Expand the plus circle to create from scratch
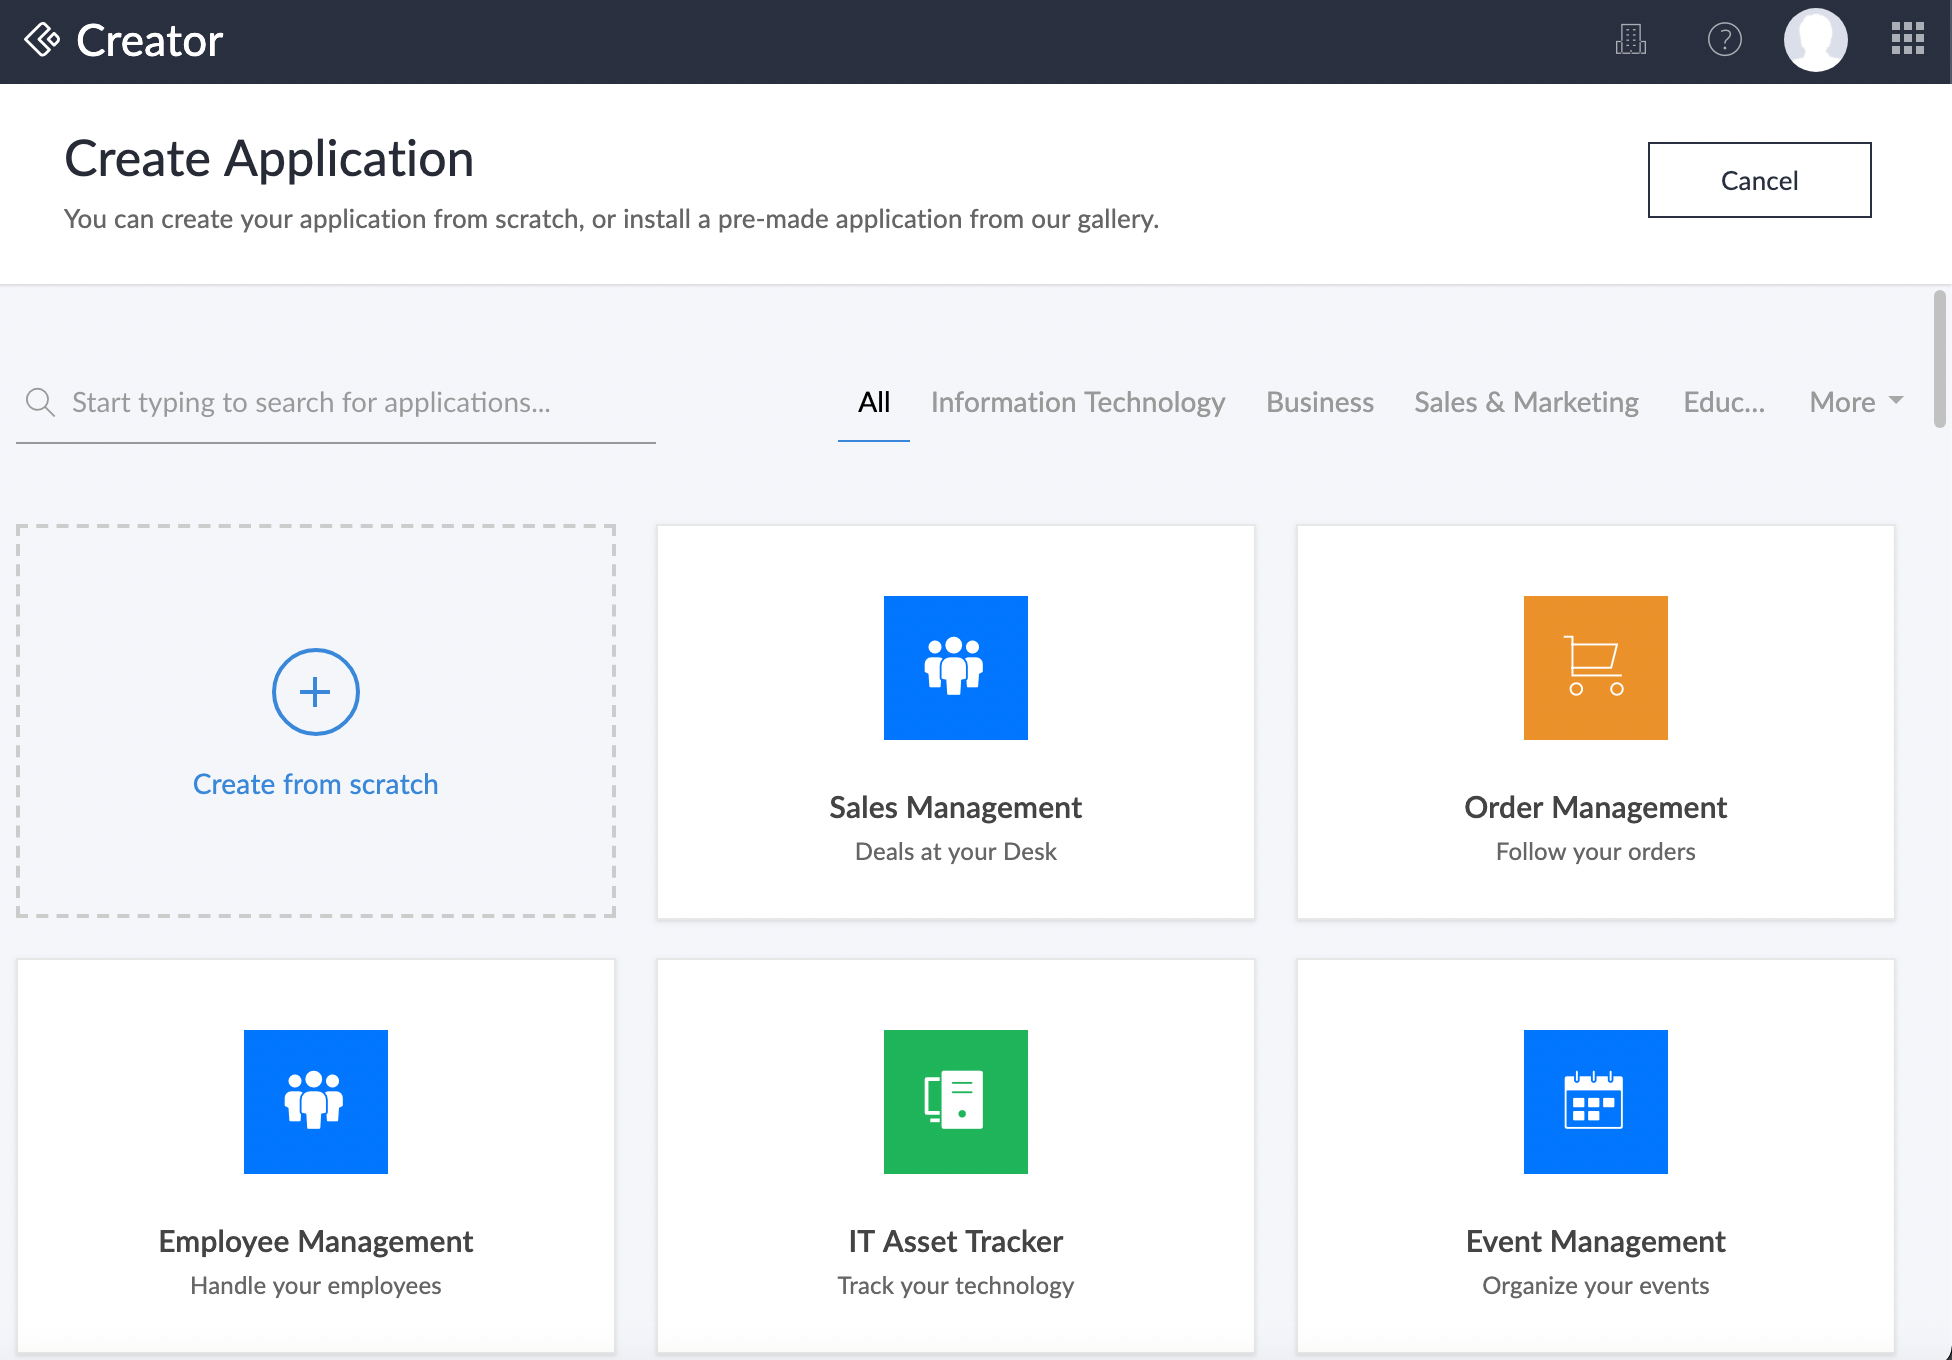 [315, 691]
